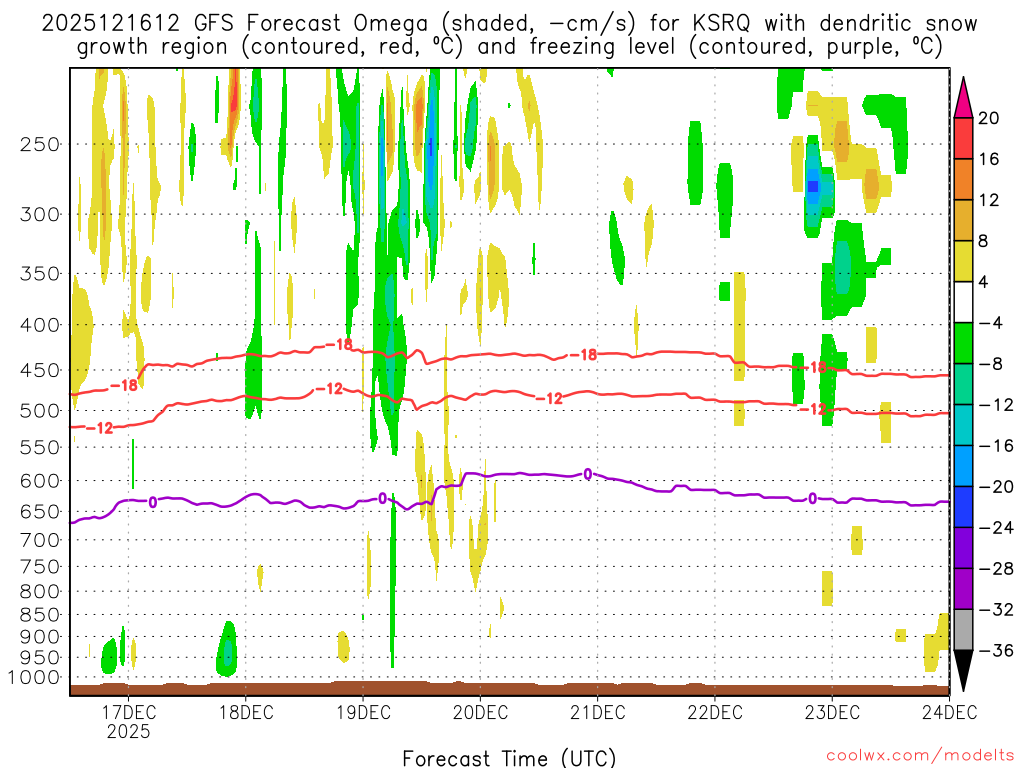Click the 900 pressure level label
Viewport: 1024px width, 768px height.
(40, 636)
